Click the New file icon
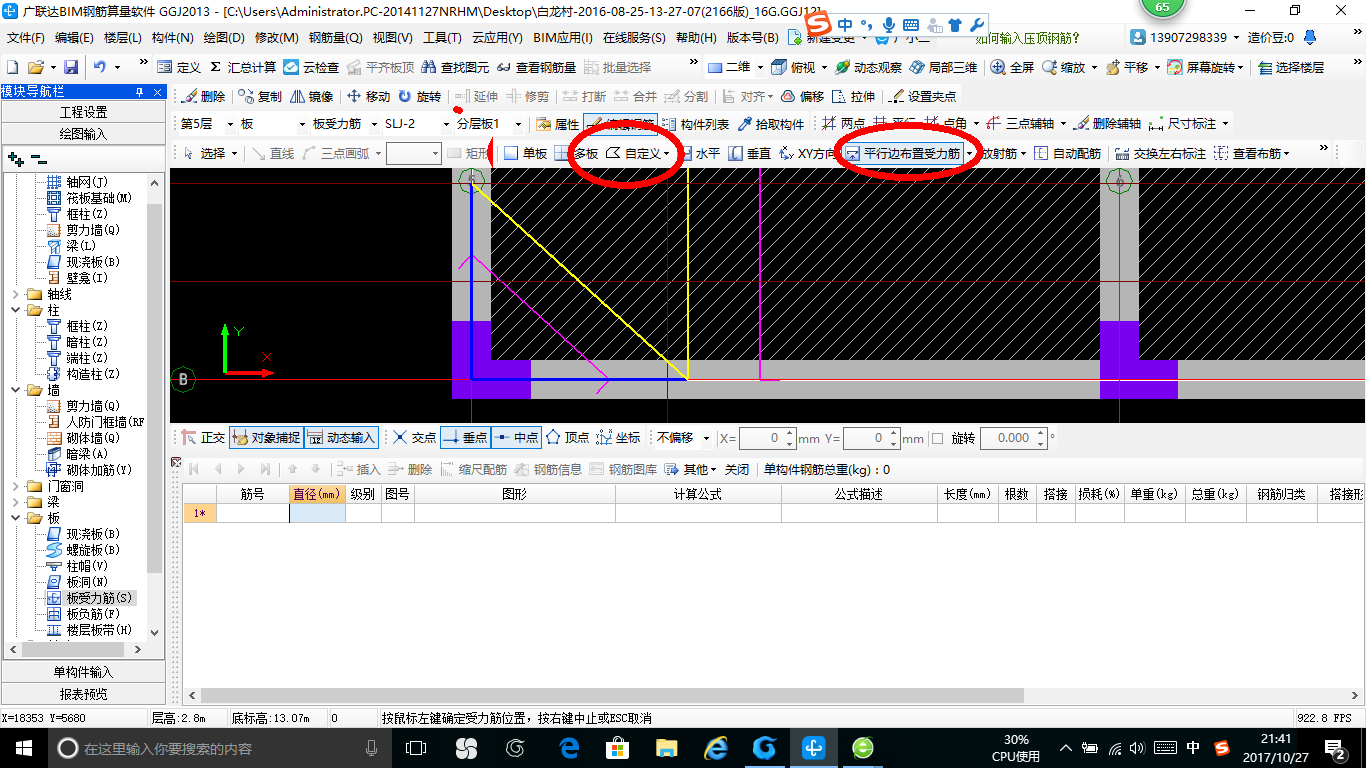1366x768 pixels. (x=13, y=67)
